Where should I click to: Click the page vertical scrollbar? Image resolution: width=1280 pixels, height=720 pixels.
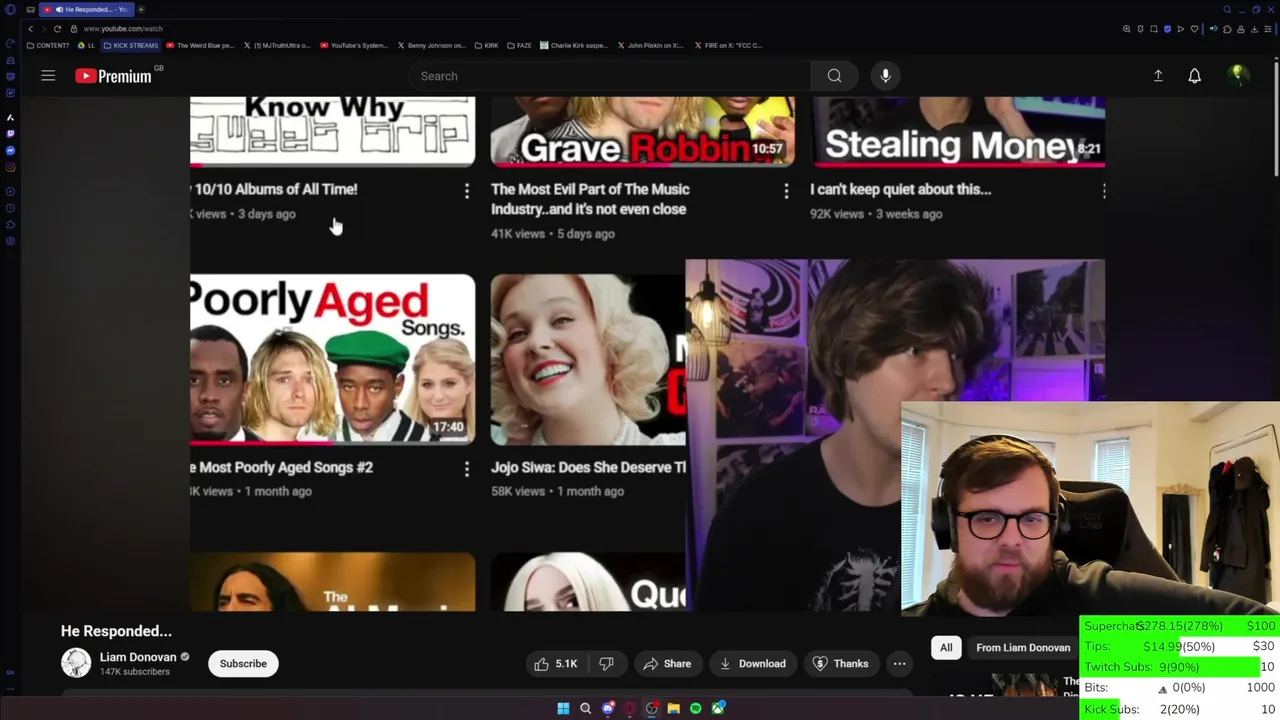(1275, 120)
